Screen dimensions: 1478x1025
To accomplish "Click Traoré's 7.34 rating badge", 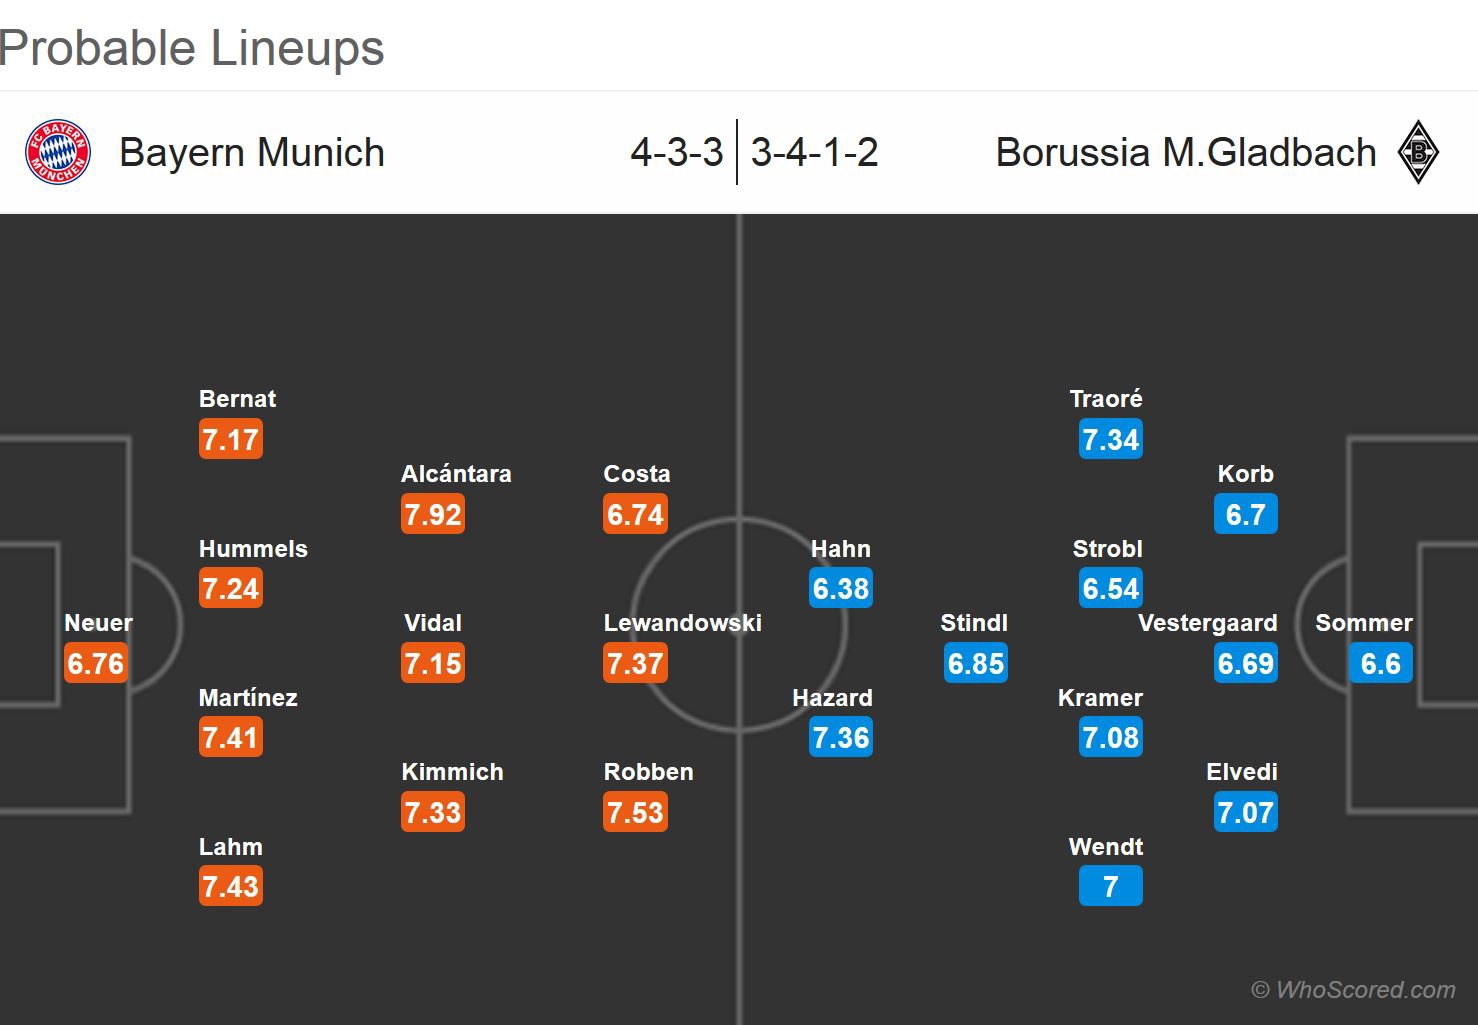I will coord(1110,439).
